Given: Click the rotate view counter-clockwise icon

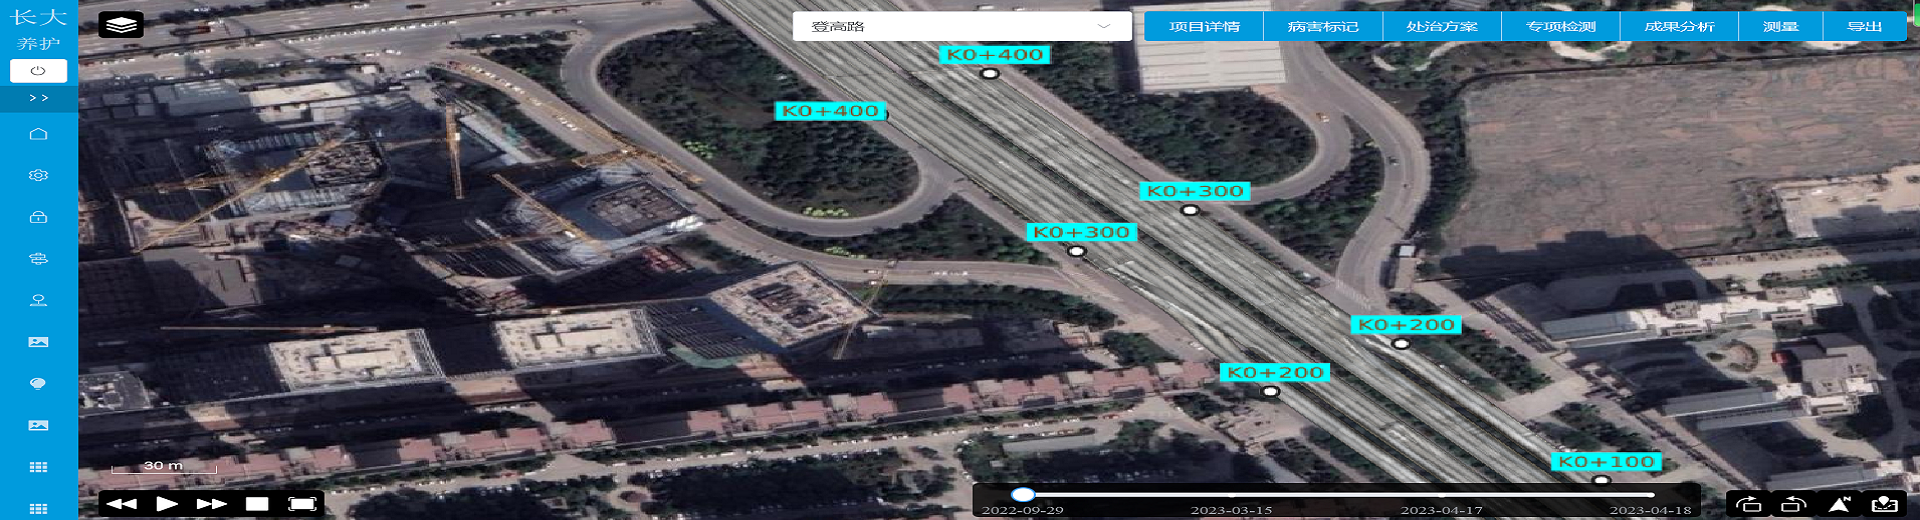Looking at the screenshot, I should click(1793, 504).
